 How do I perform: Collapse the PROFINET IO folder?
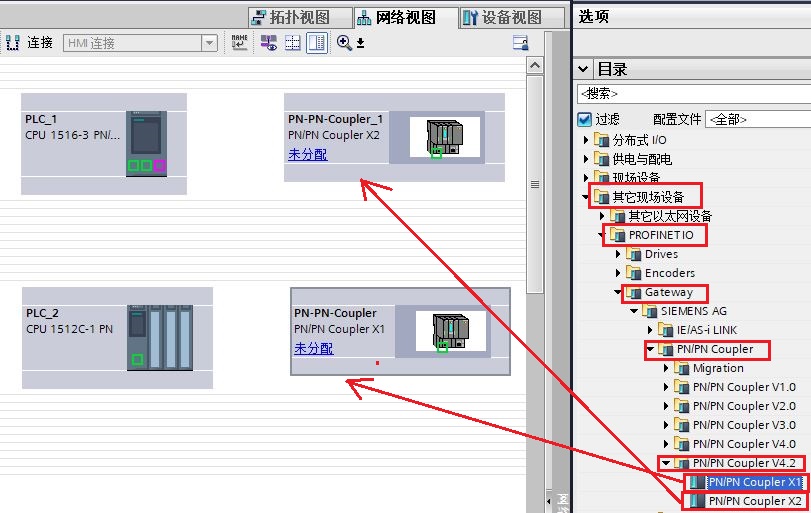click(602, 235)
